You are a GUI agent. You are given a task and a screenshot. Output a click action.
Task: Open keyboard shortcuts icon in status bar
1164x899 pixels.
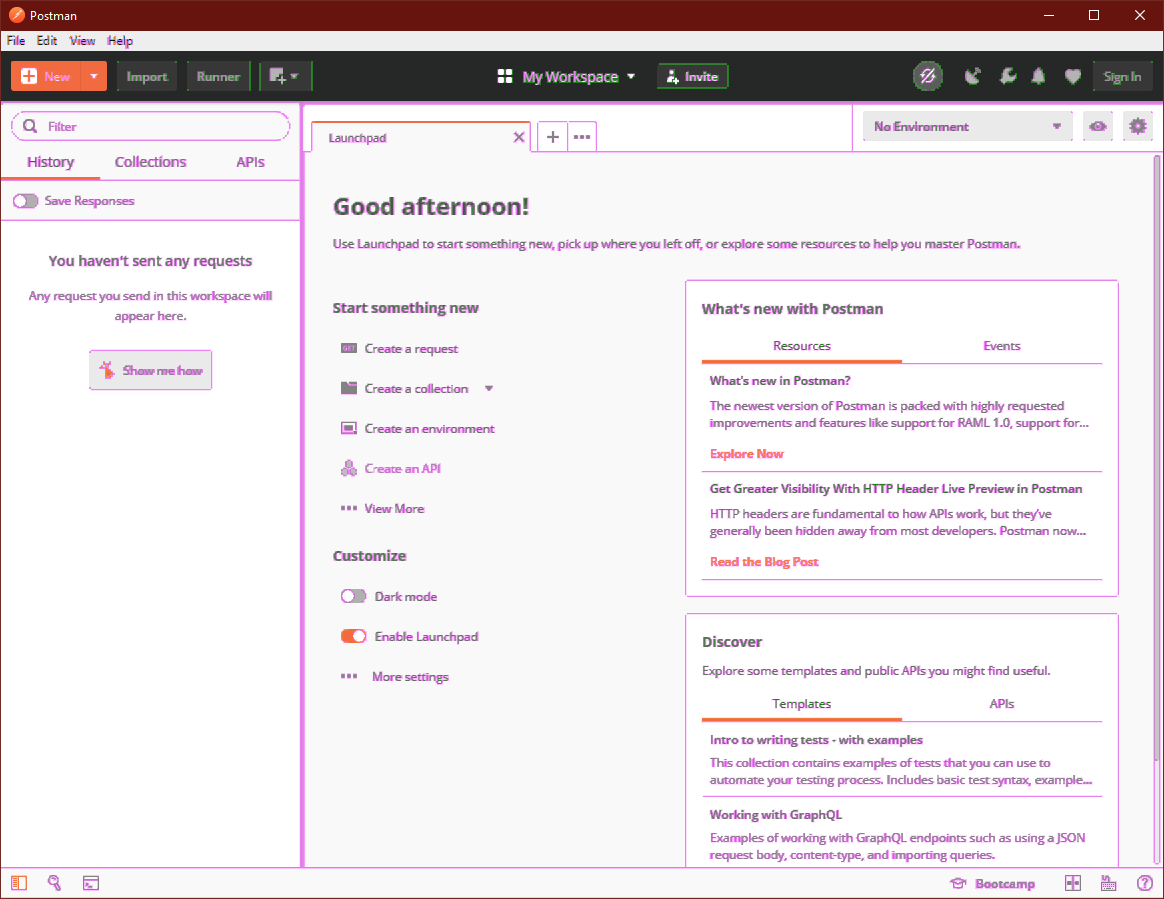pyautogui.click(x=1108, y=883)
